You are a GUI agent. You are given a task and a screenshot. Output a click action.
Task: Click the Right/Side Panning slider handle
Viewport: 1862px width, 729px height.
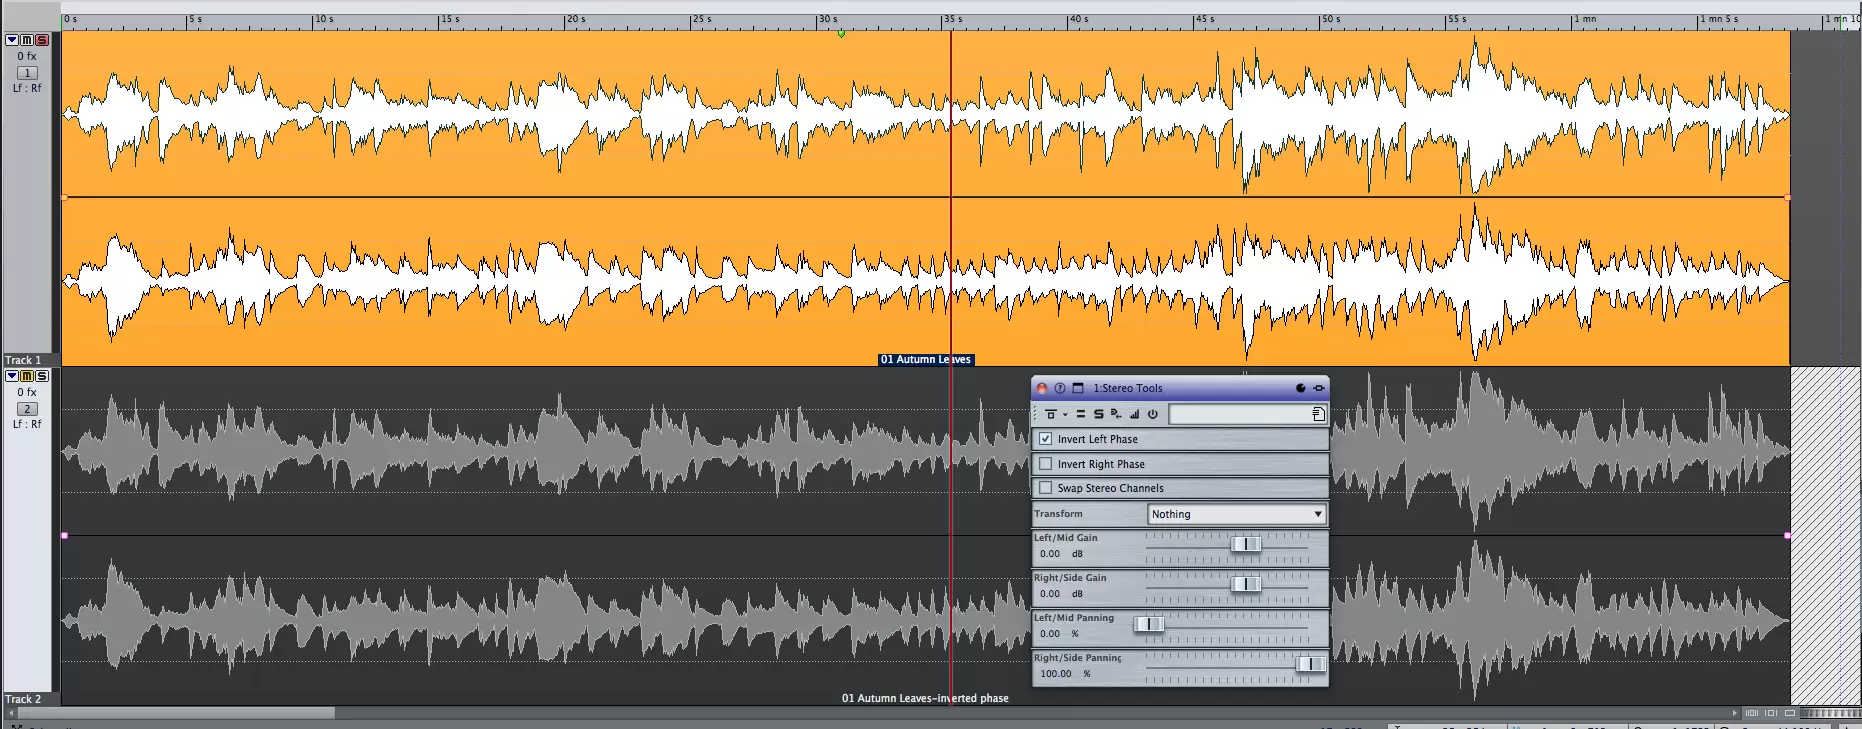[x=1310, y=664]
